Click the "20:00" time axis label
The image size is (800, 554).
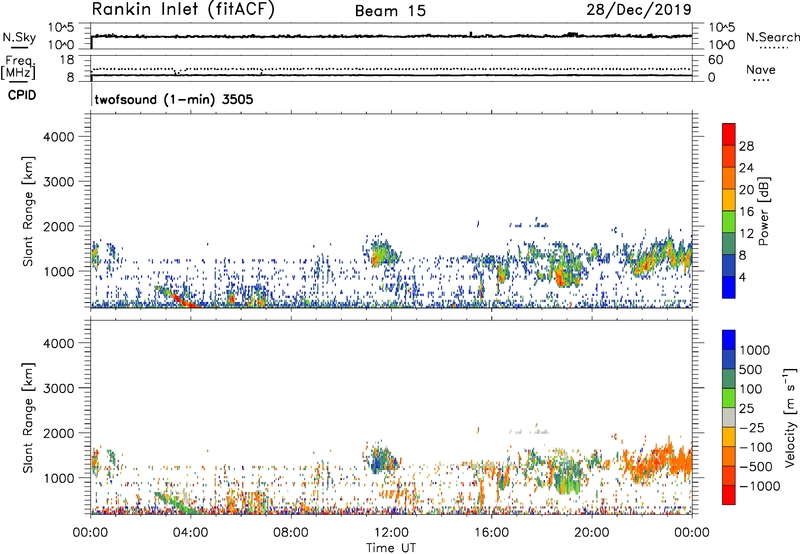(x=592, y=533)
